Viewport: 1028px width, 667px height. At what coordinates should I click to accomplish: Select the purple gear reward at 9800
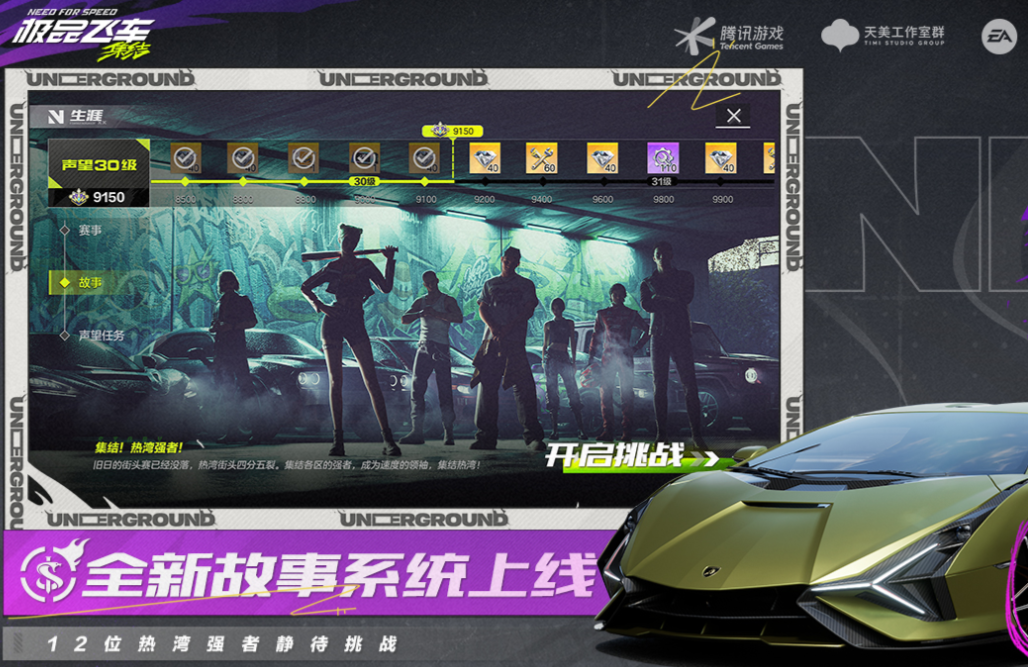663,158
